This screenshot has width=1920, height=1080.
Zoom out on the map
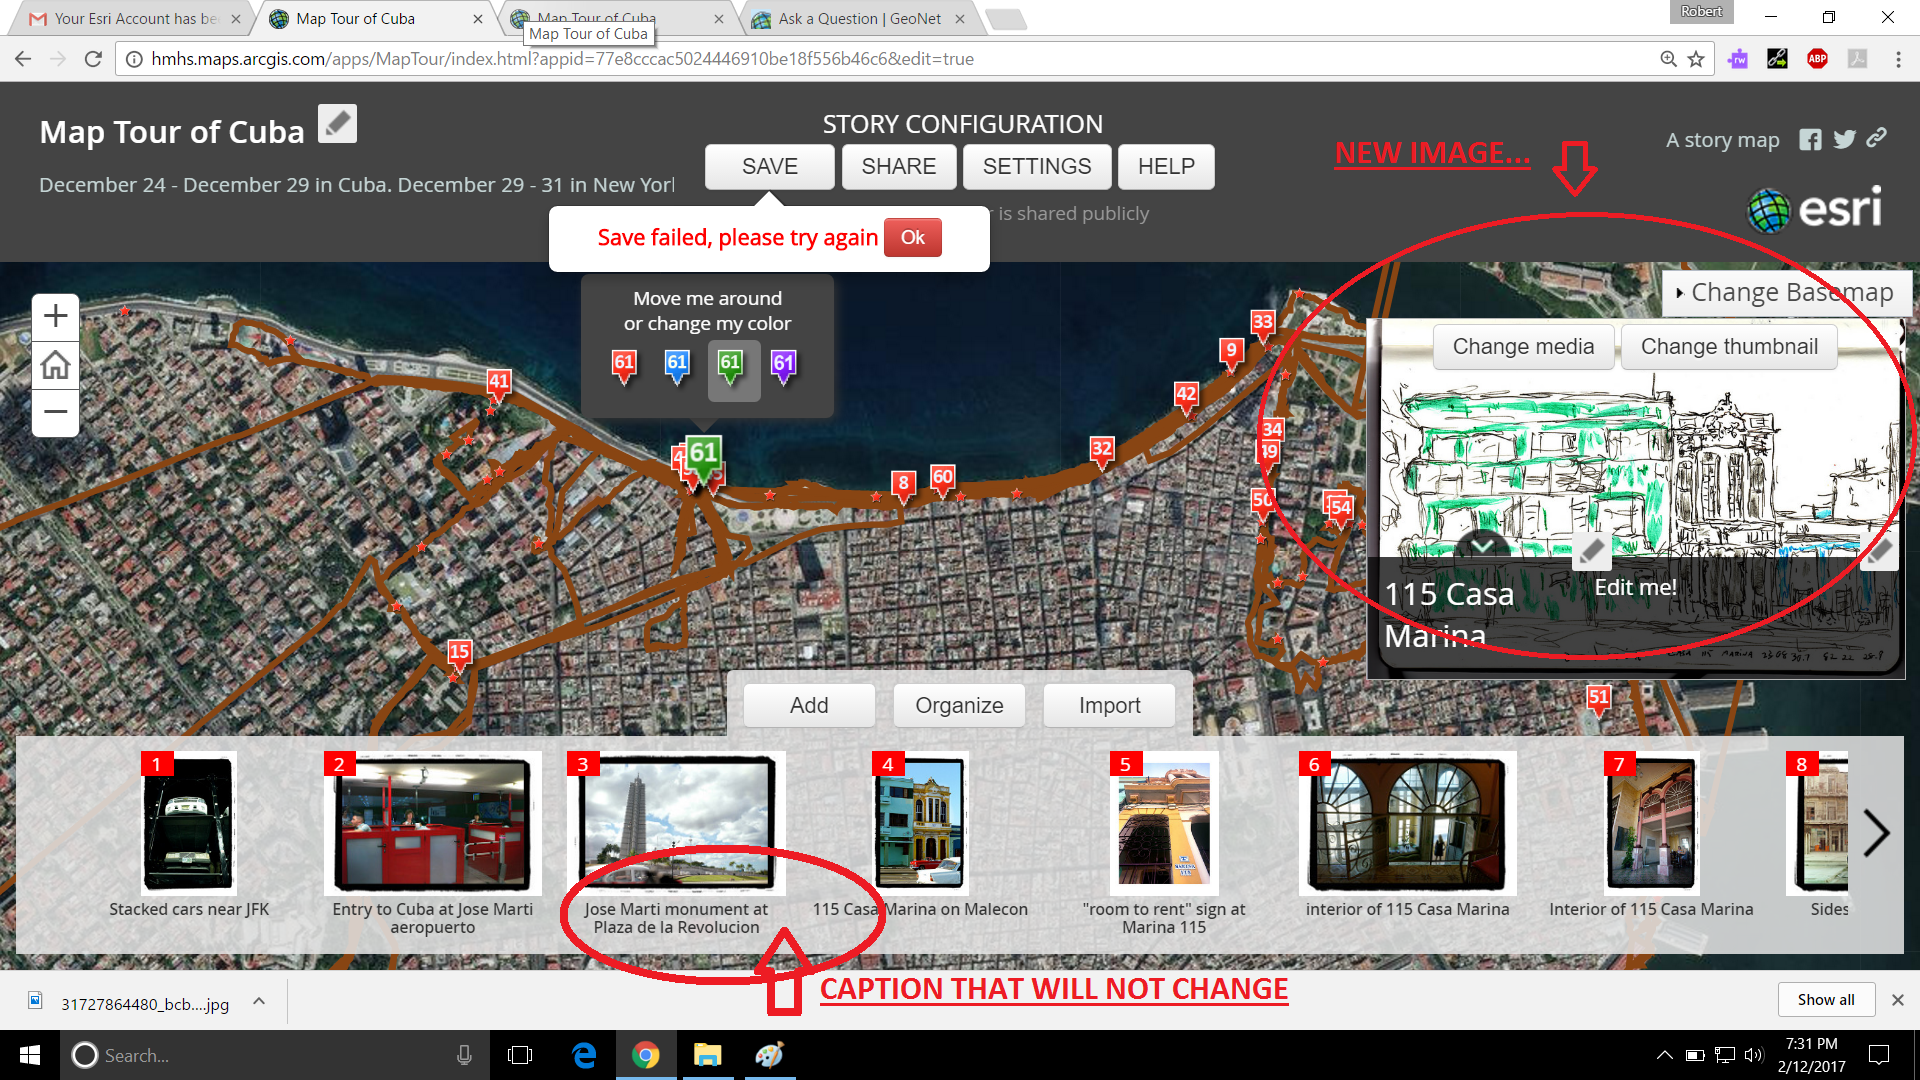pos(56,411)
